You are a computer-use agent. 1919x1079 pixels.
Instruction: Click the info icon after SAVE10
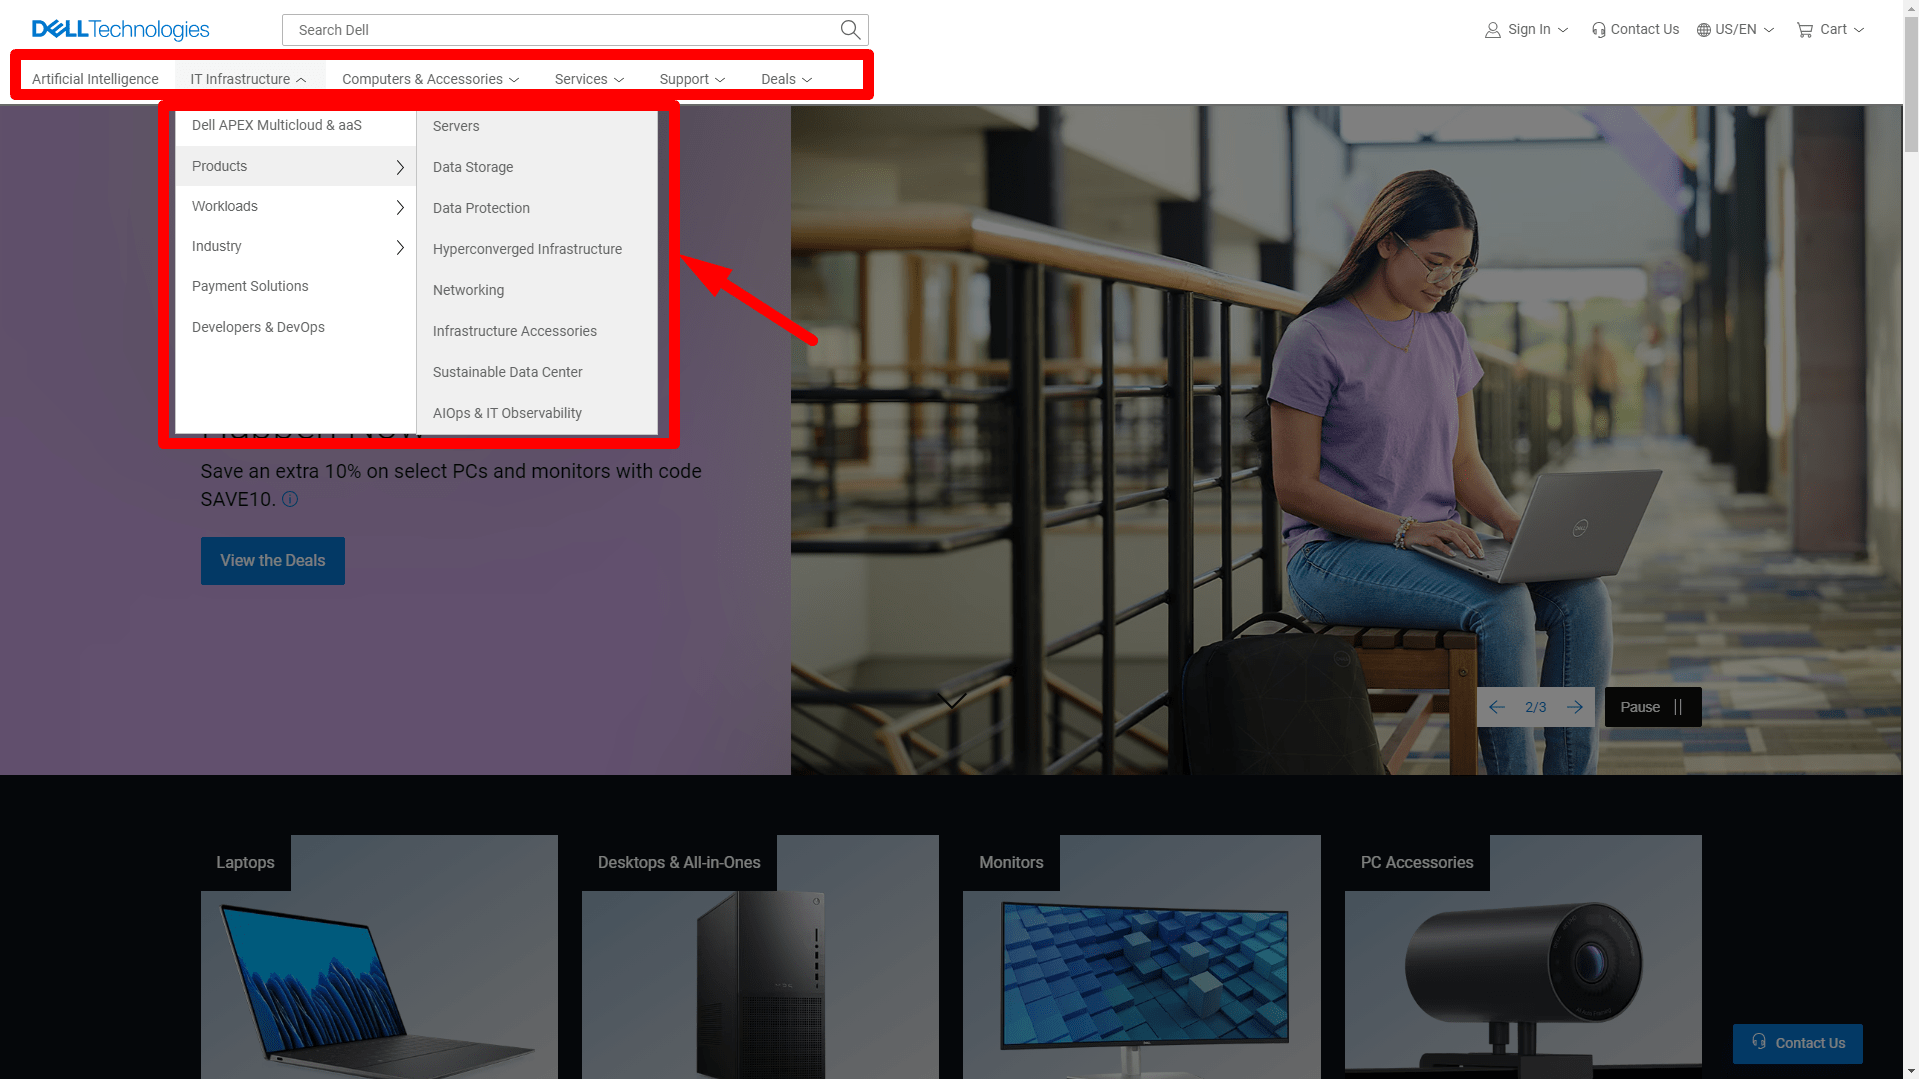290,499
